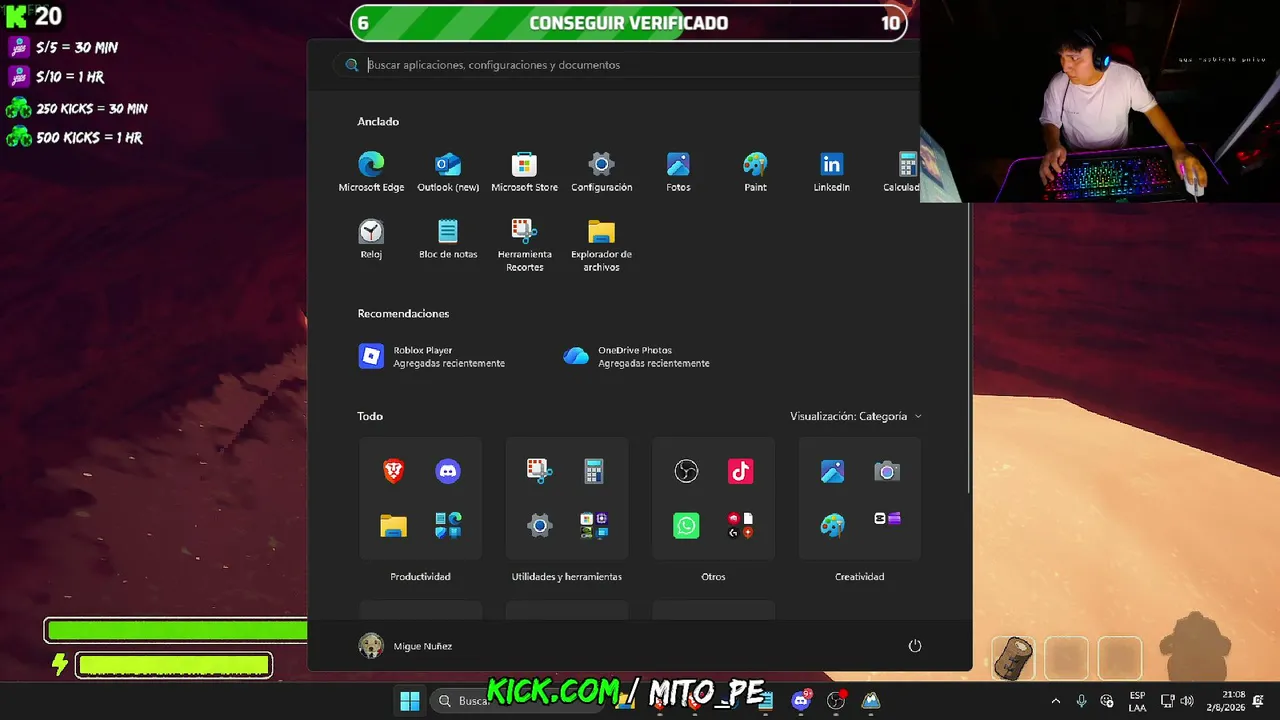Open the Calculadora pinned app

pos(902,171)
